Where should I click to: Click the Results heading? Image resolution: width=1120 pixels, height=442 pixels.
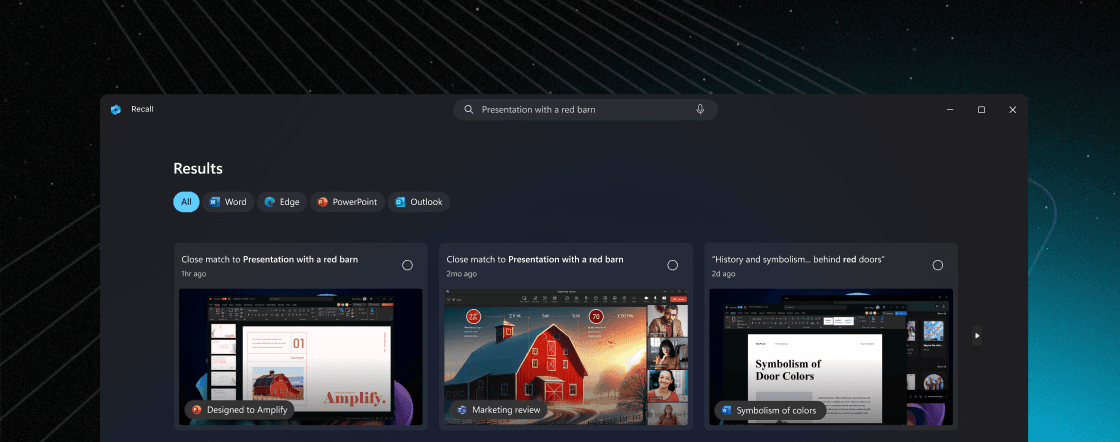click(x=198, y=169)
